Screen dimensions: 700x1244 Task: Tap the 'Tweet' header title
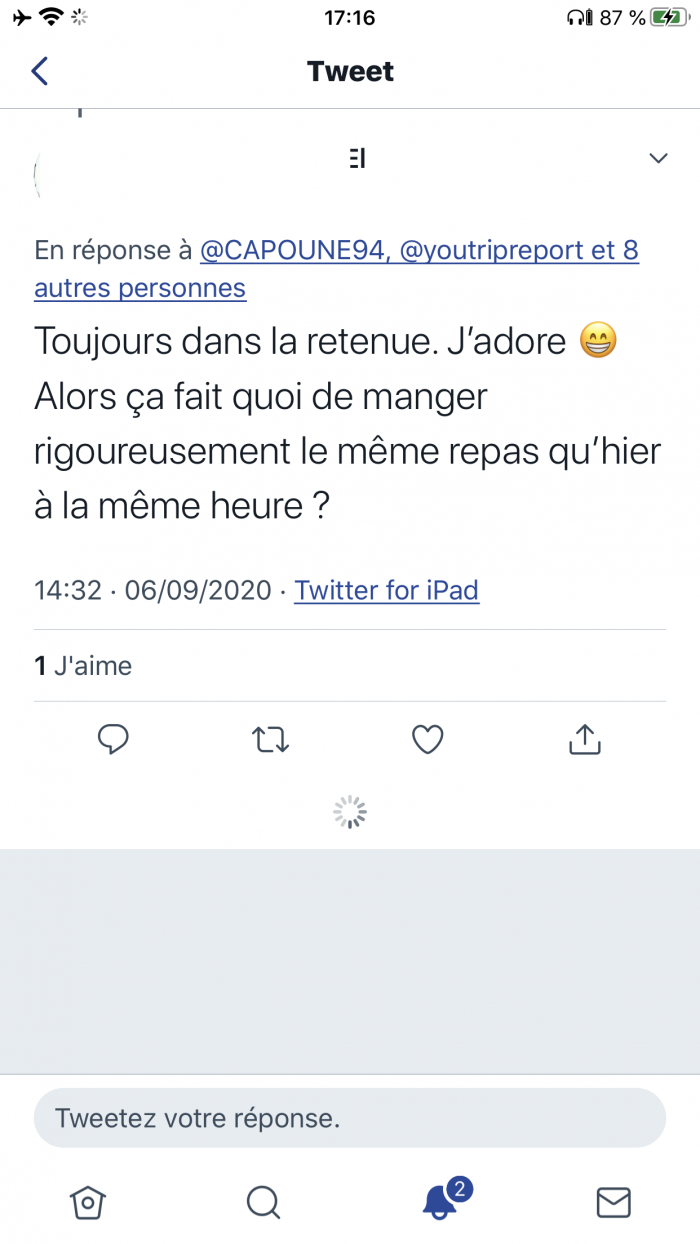(350, 72)
